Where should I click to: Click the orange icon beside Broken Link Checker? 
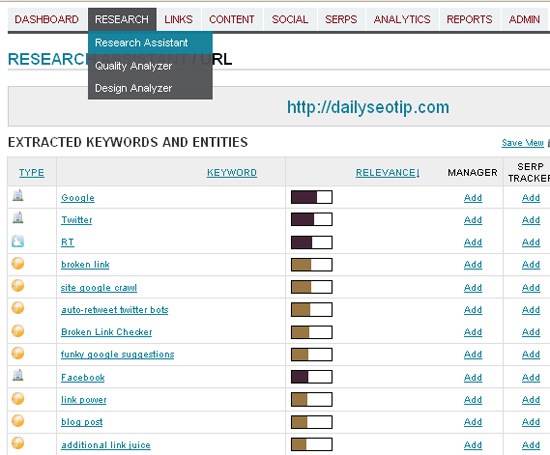click(18, 330)
